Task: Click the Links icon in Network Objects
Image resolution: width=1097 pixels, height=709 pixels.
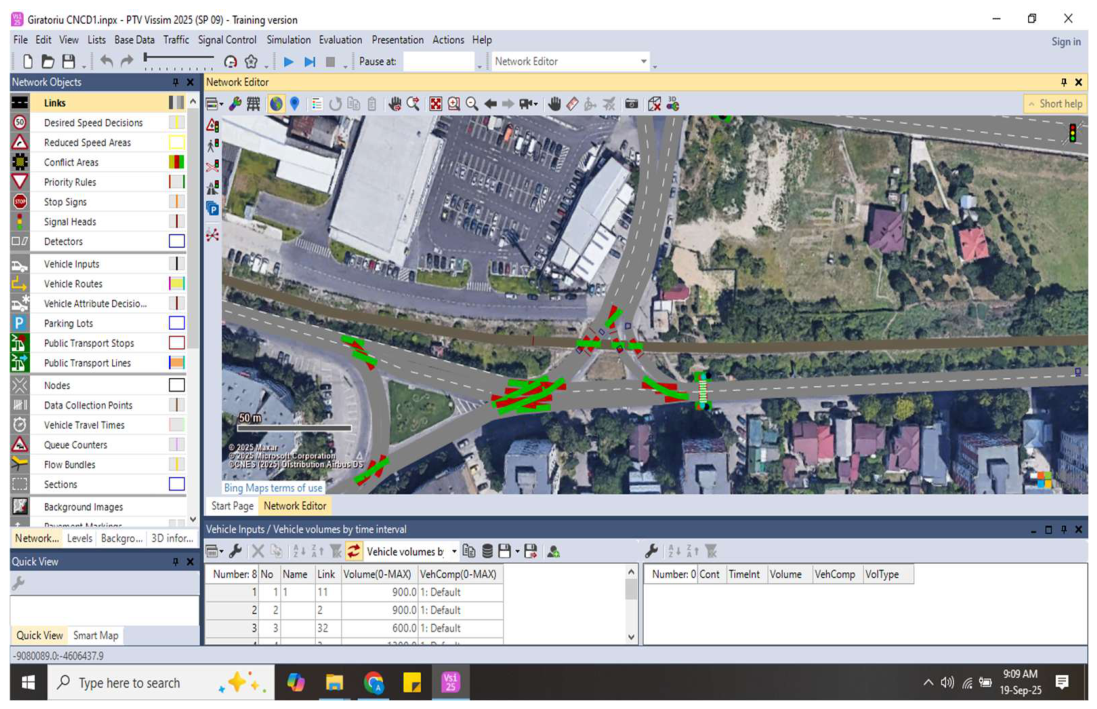Action: point(20,103)
